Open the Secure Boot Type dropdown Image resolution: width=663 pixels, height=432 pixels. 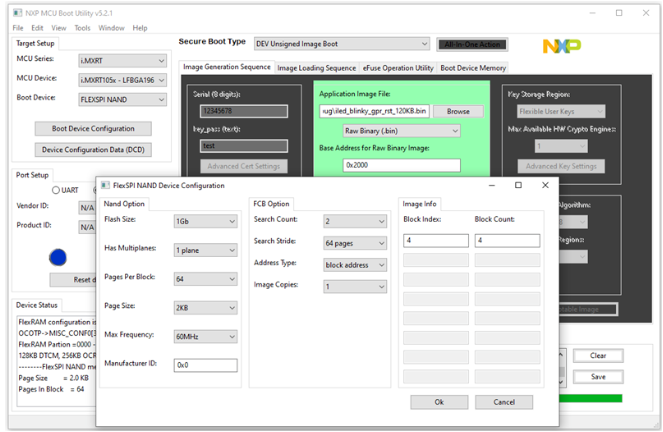point(342,44)
